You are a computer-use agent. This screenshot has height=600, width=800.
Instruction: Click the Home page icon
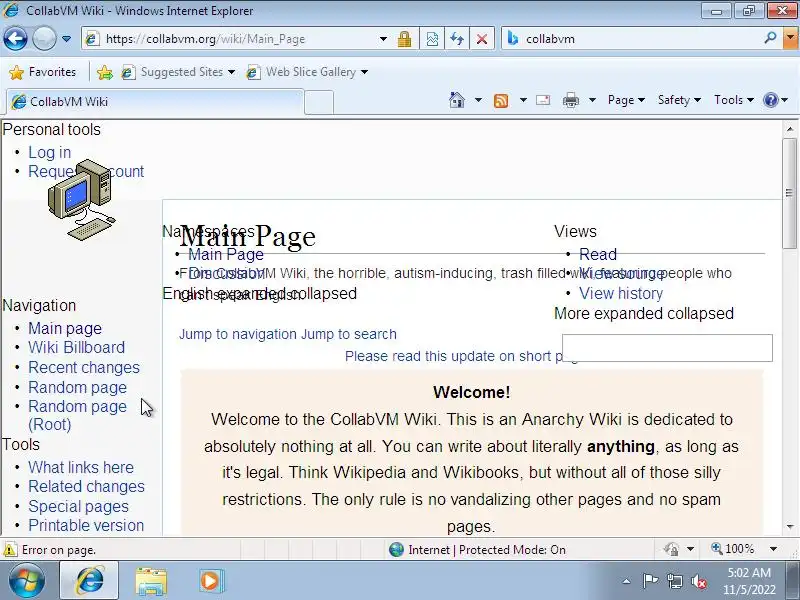[x=457, y=100]
